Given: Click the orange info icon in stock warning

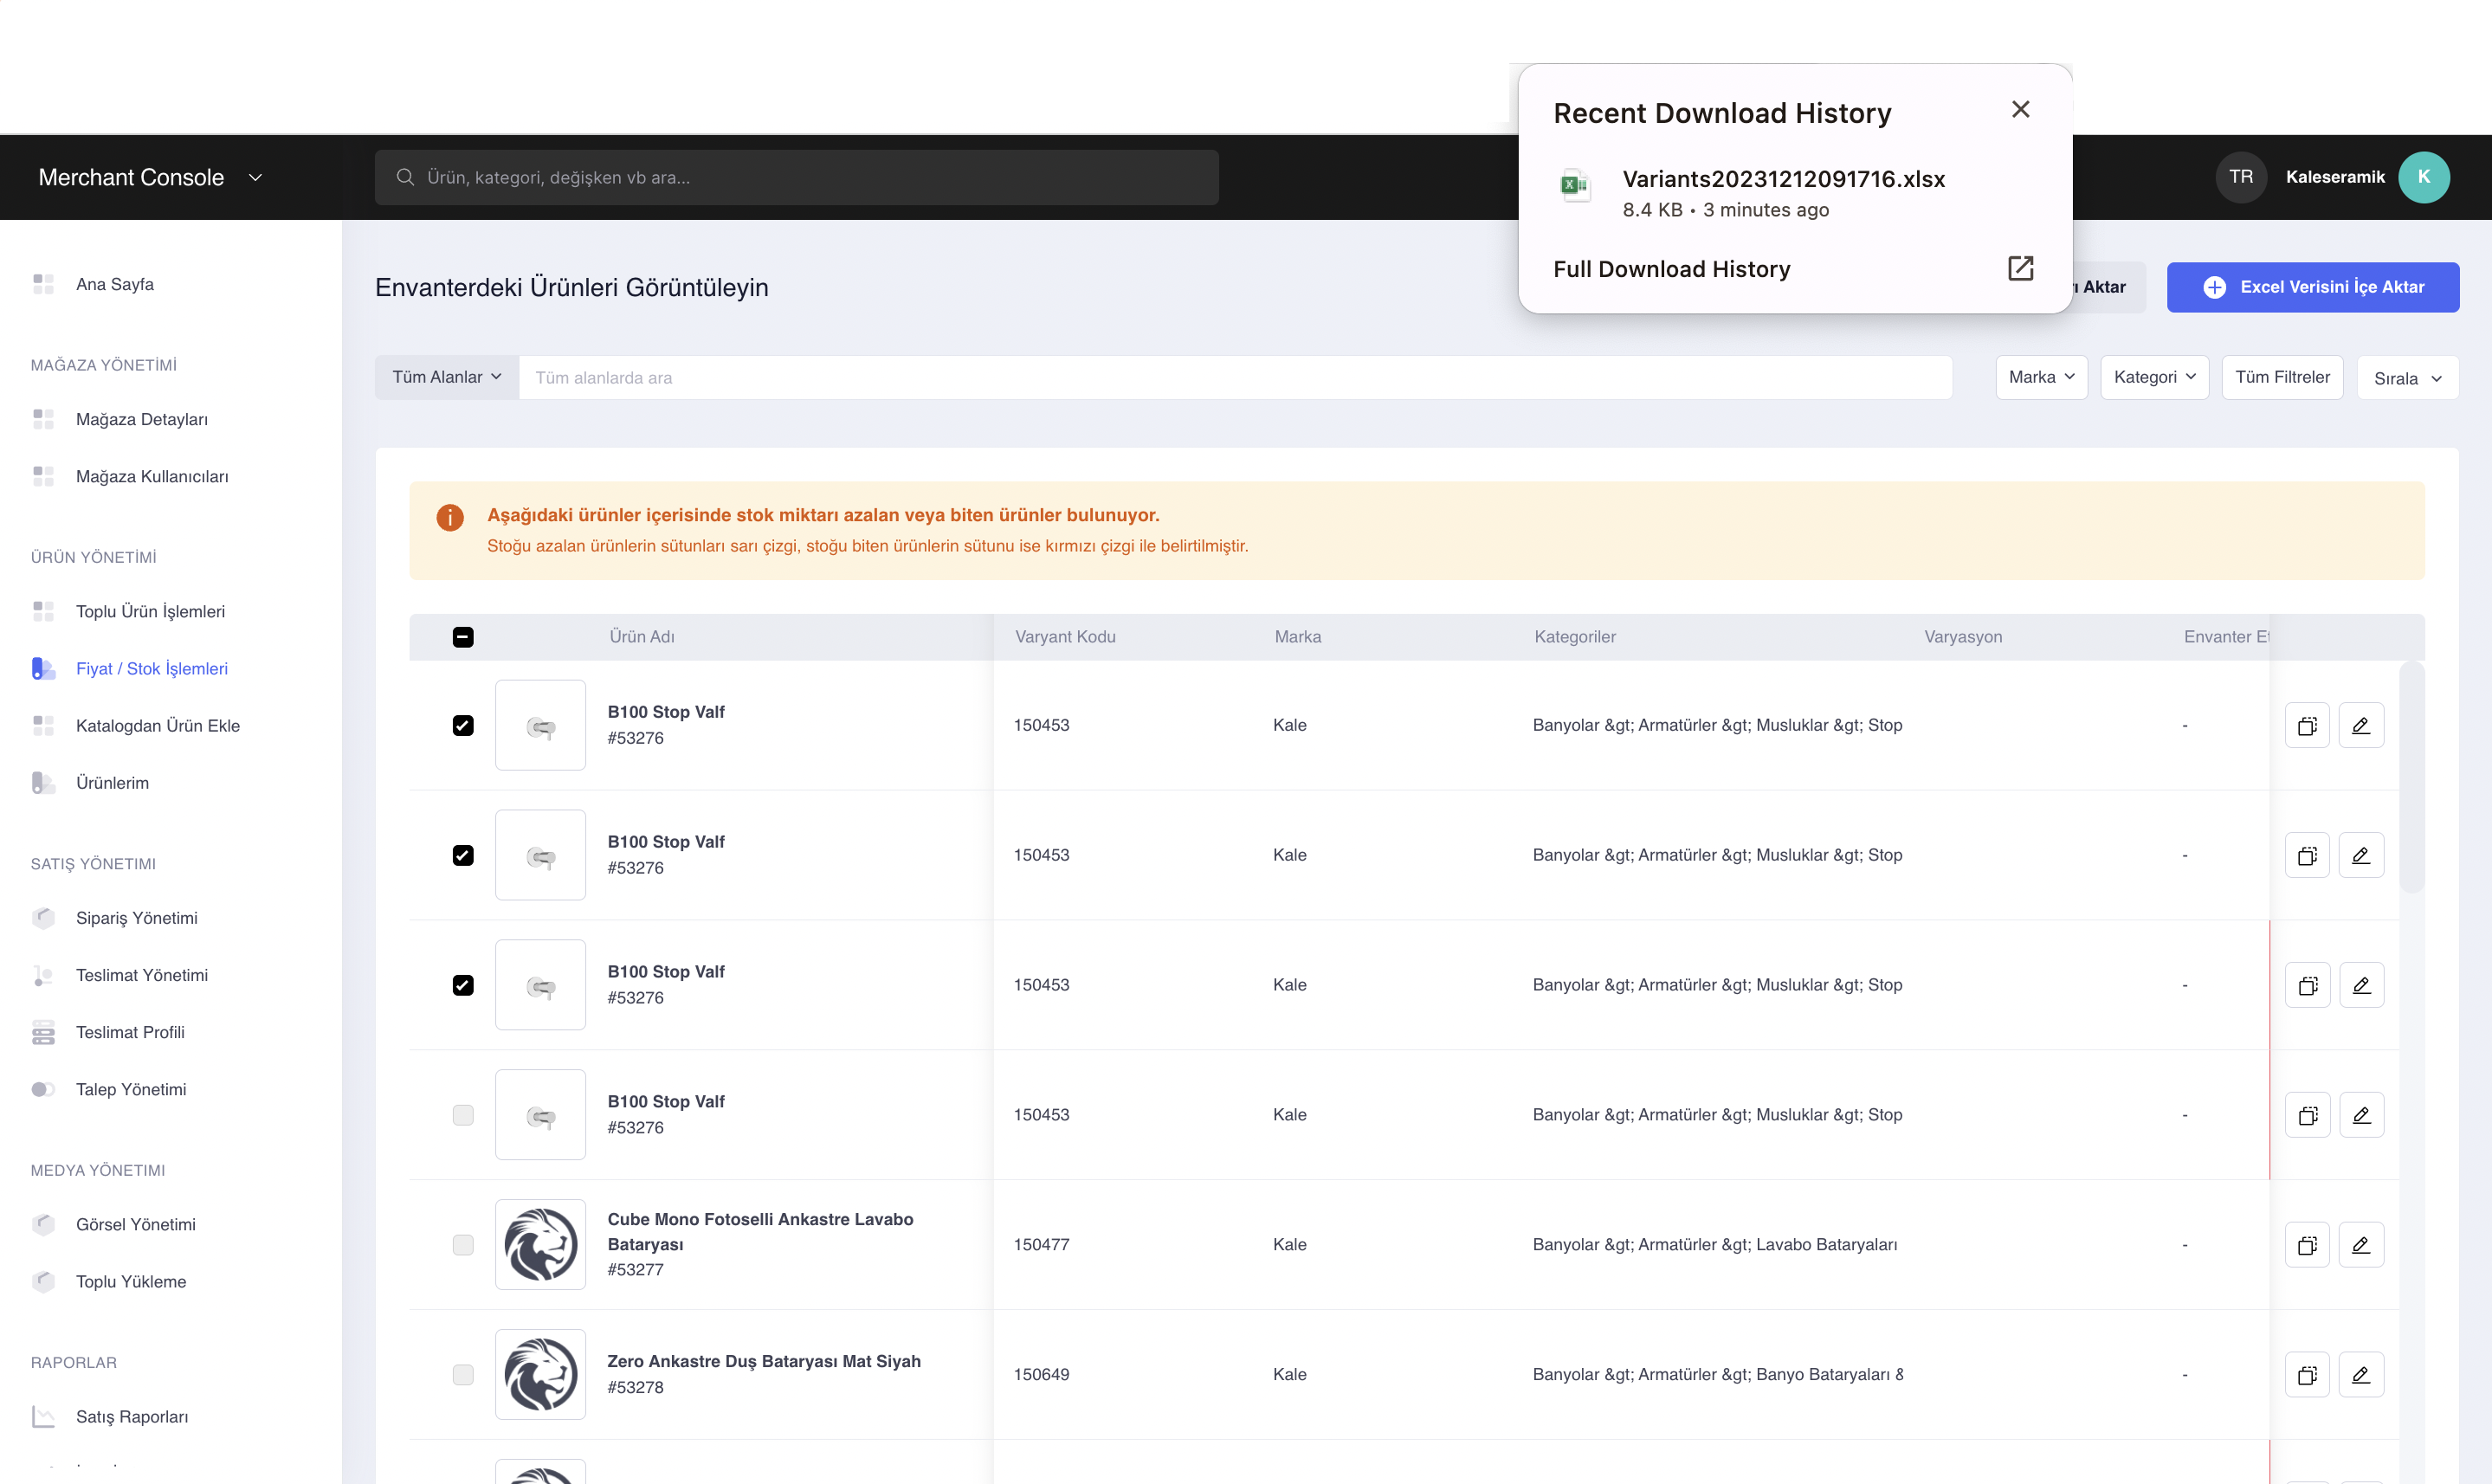Looking at the screenshot, I should pos(450,517).
